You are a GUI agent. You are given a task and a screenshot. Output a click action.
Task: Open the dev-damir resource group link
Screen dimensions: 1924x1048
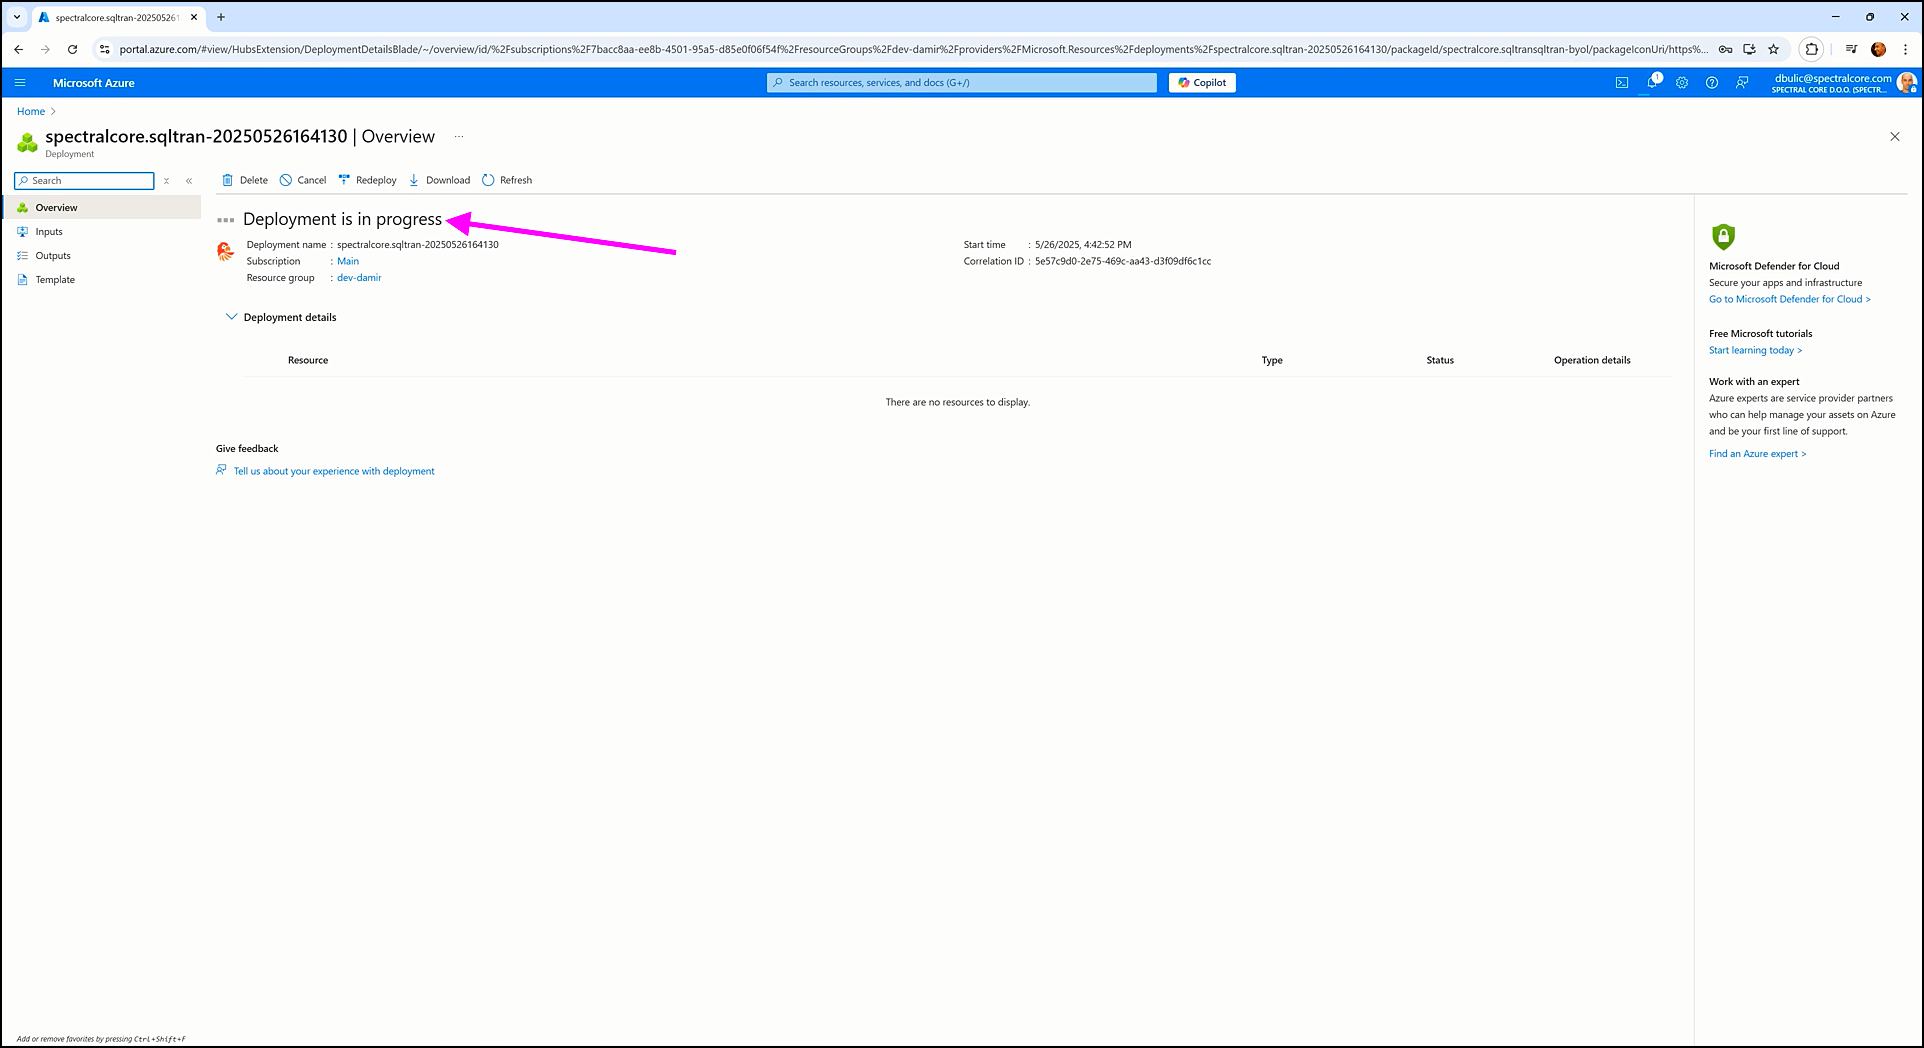coord(359,278)
